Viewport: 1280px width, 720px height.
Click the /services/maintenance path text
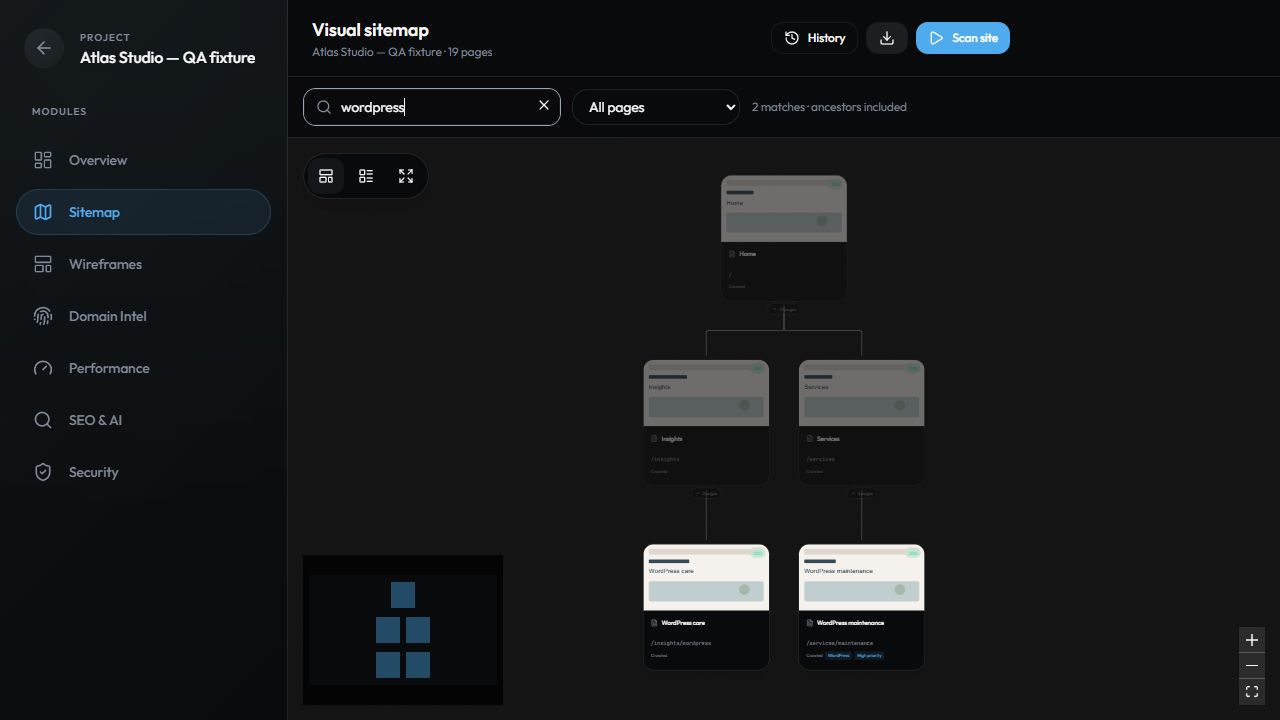point(840,643)
